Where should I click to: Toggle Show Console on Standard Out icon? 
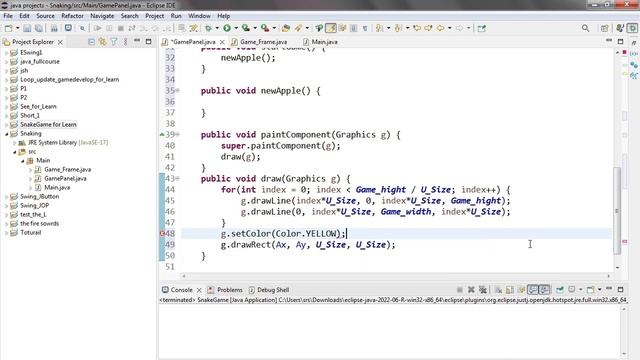[x=533, y=289]
